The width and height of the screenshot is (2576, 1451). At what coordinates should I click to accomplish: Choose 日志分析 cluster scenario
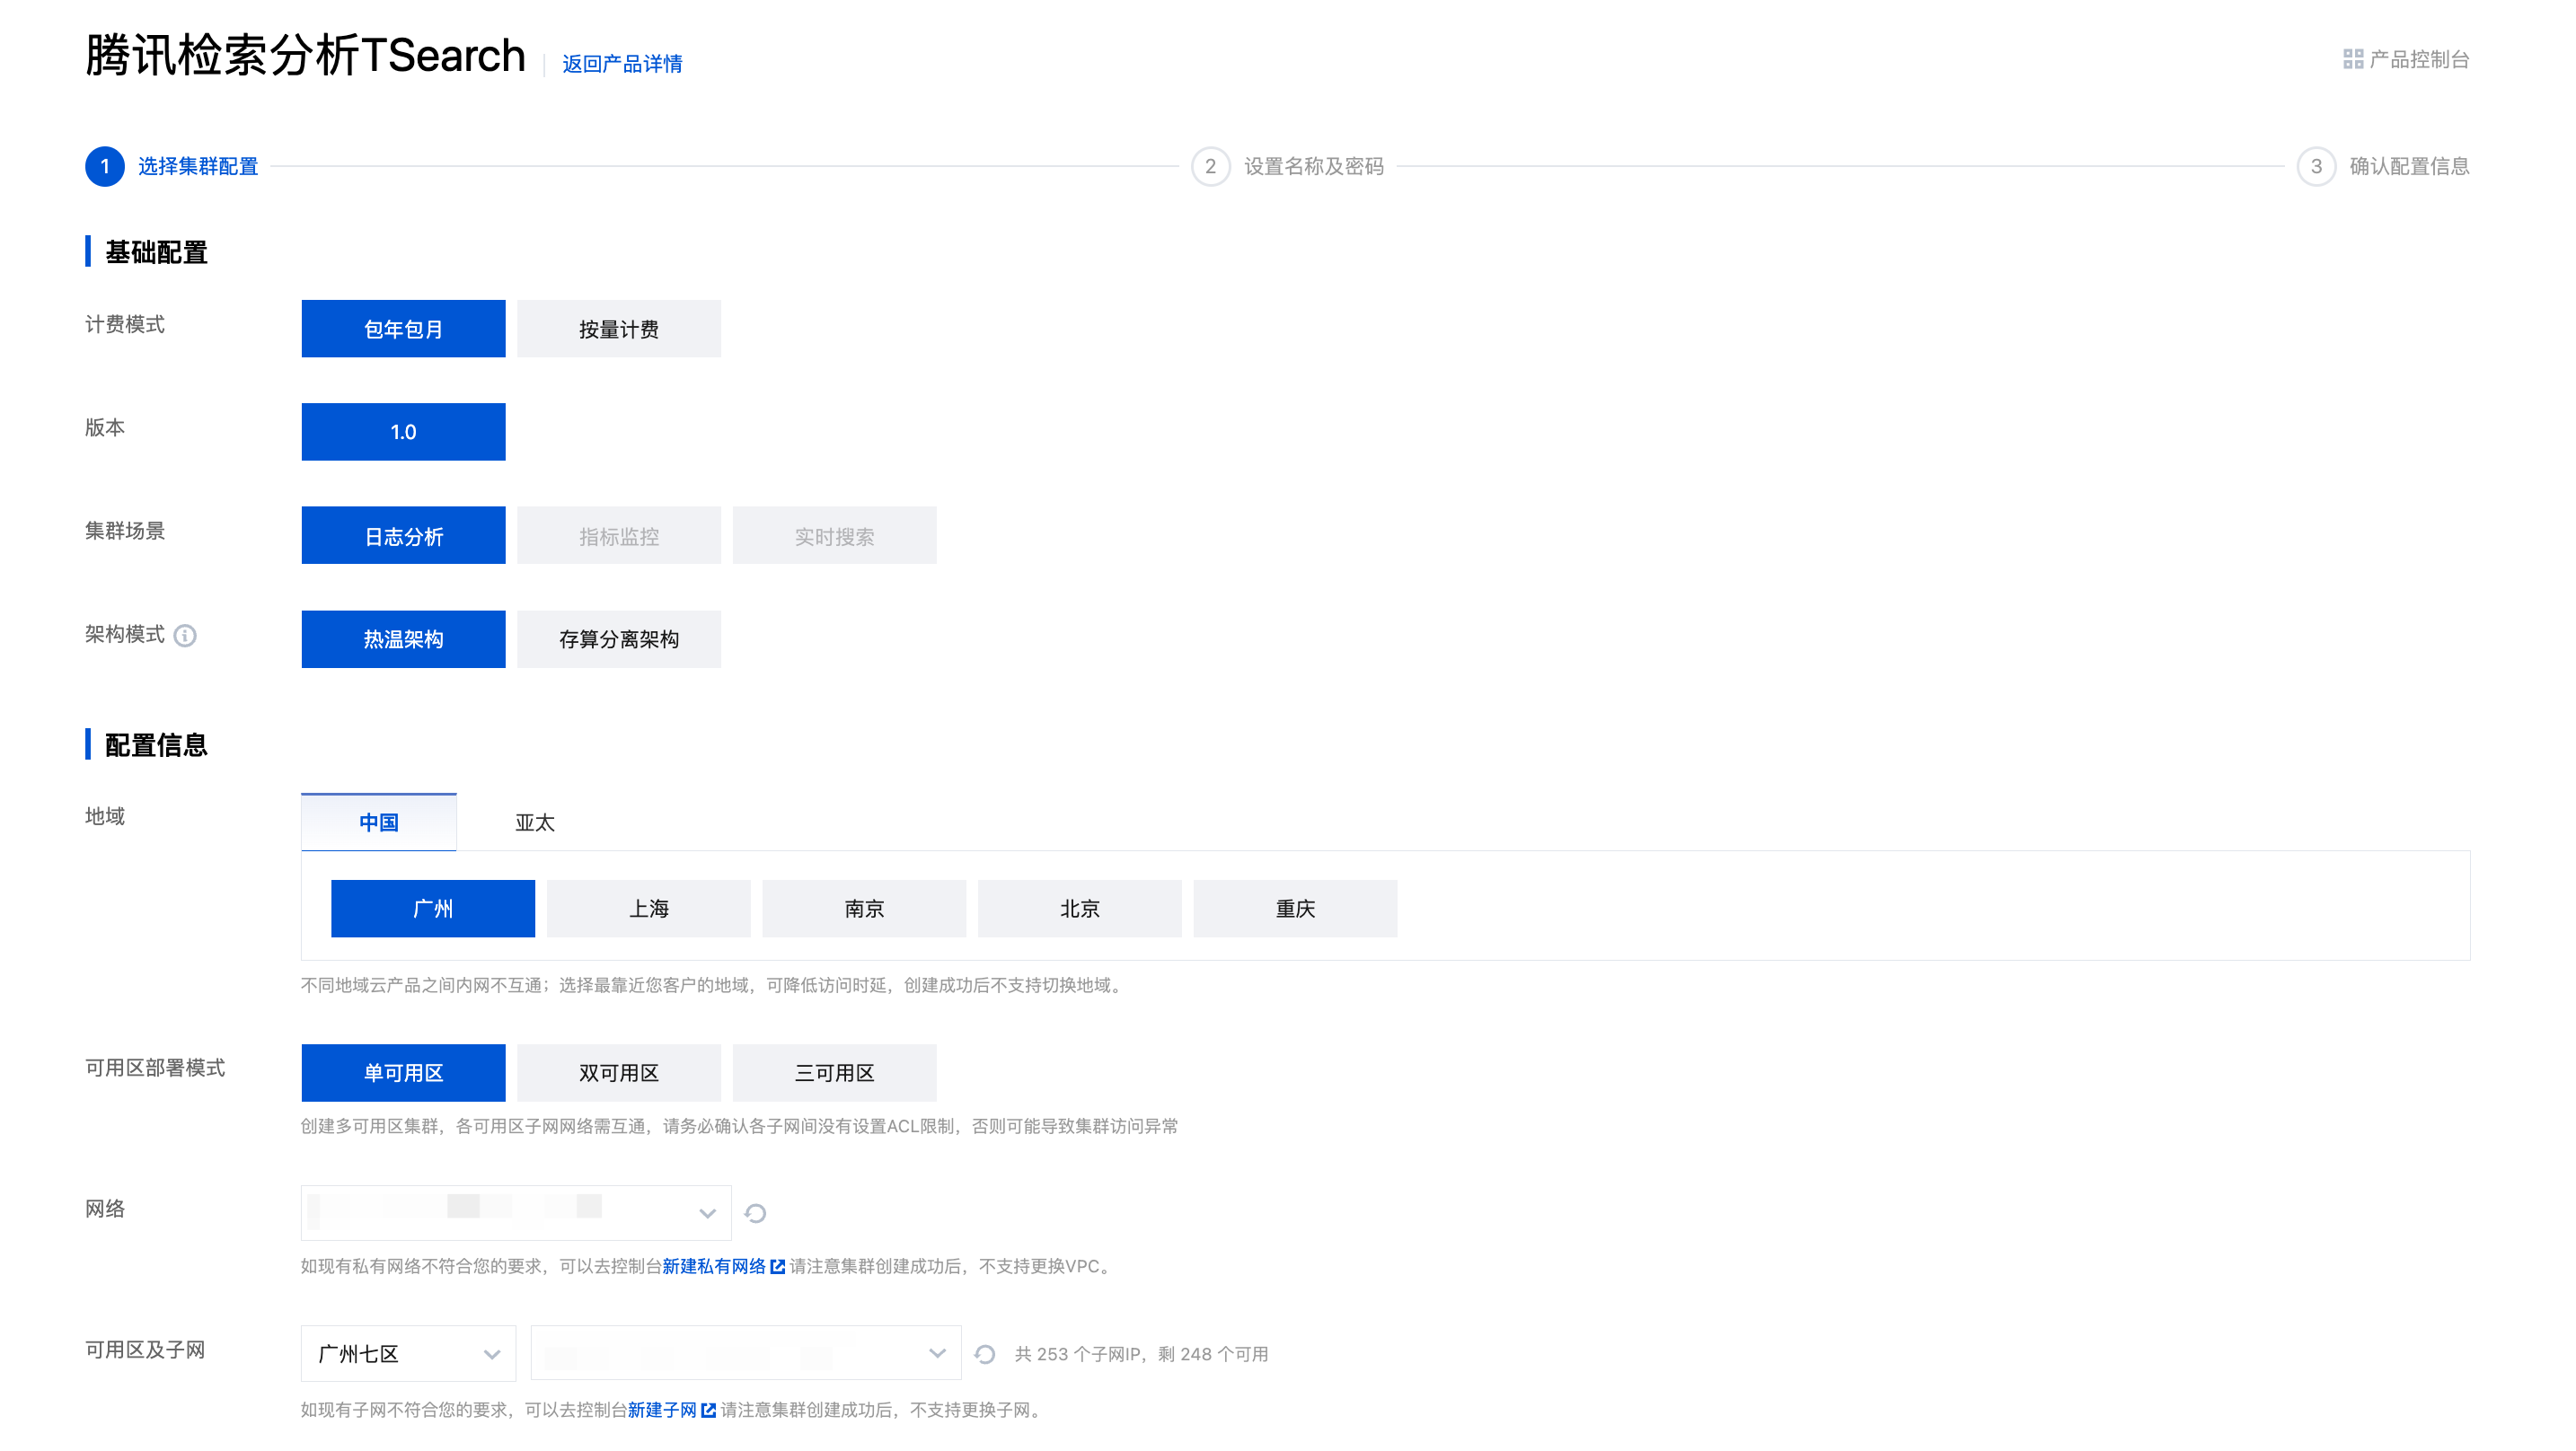click(403, 536)
